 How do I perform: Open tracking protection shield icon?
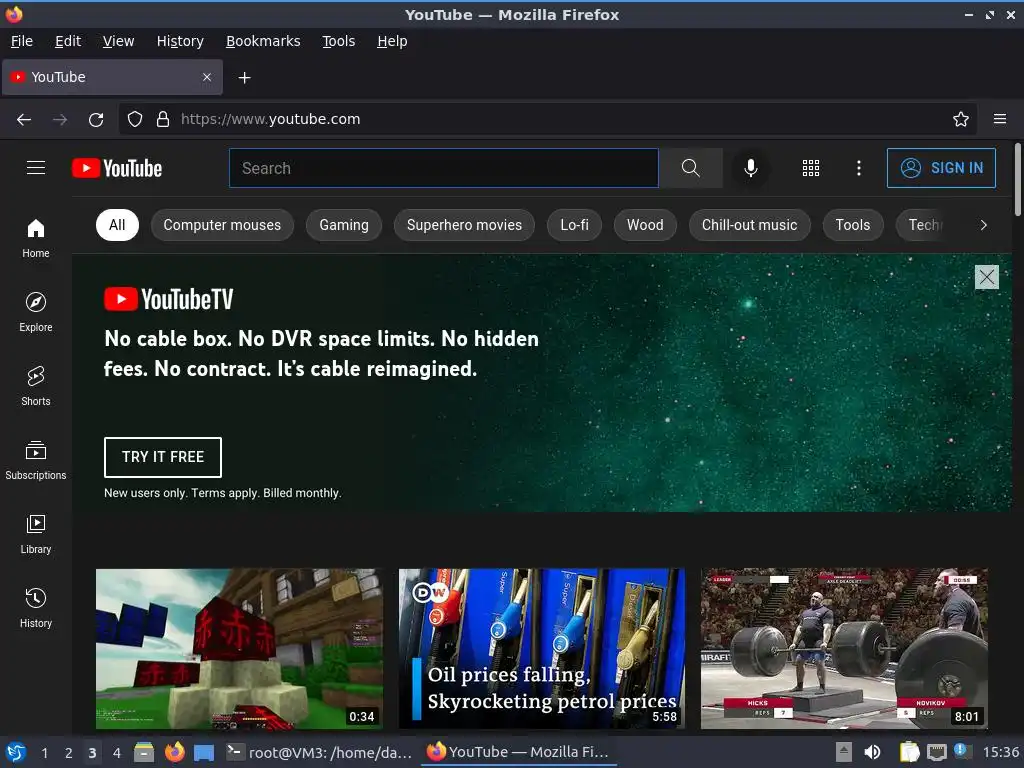tap(135, 119)
